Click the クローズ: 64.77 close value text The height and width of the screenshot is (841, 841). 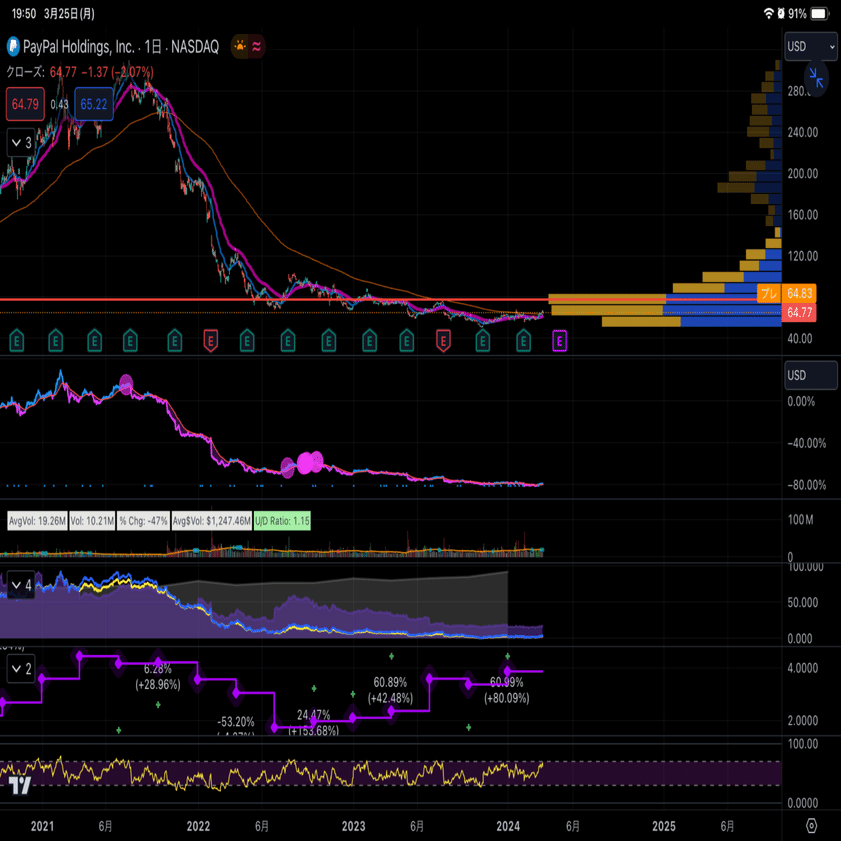(42, 72)
